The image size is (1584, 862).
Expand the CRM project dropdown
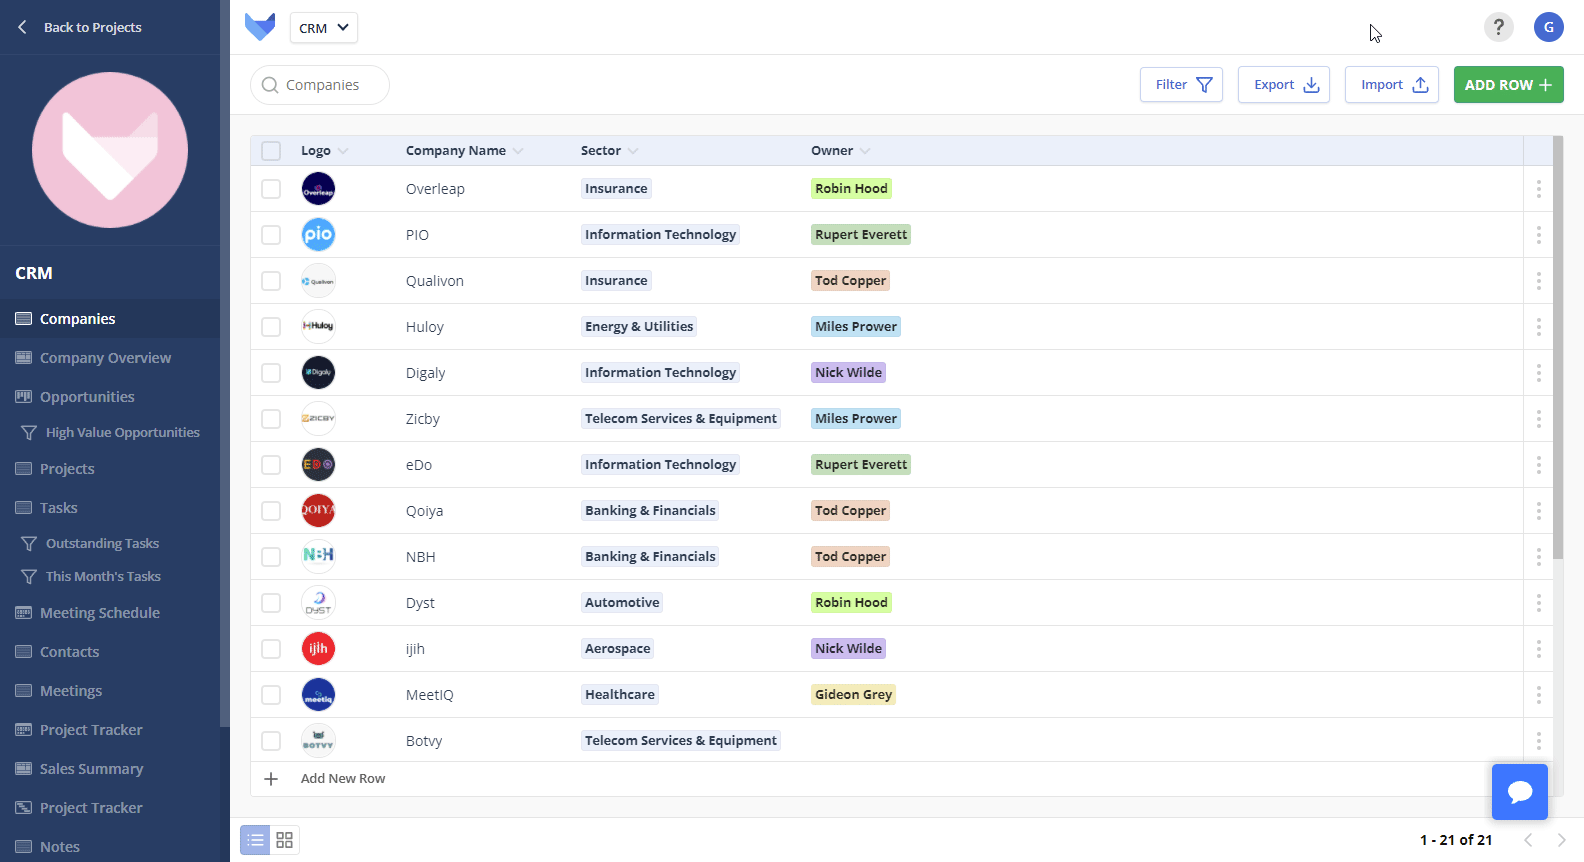(324, 28)
